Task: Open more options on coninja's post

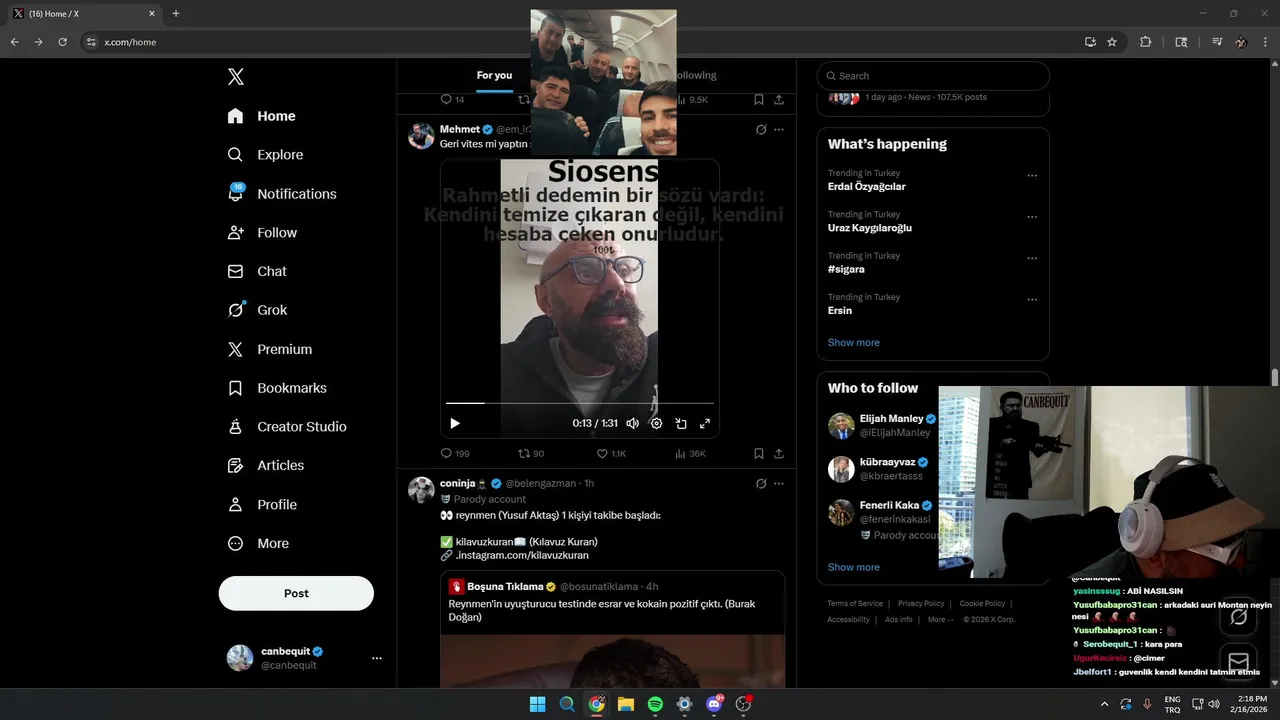Action: 779,484
